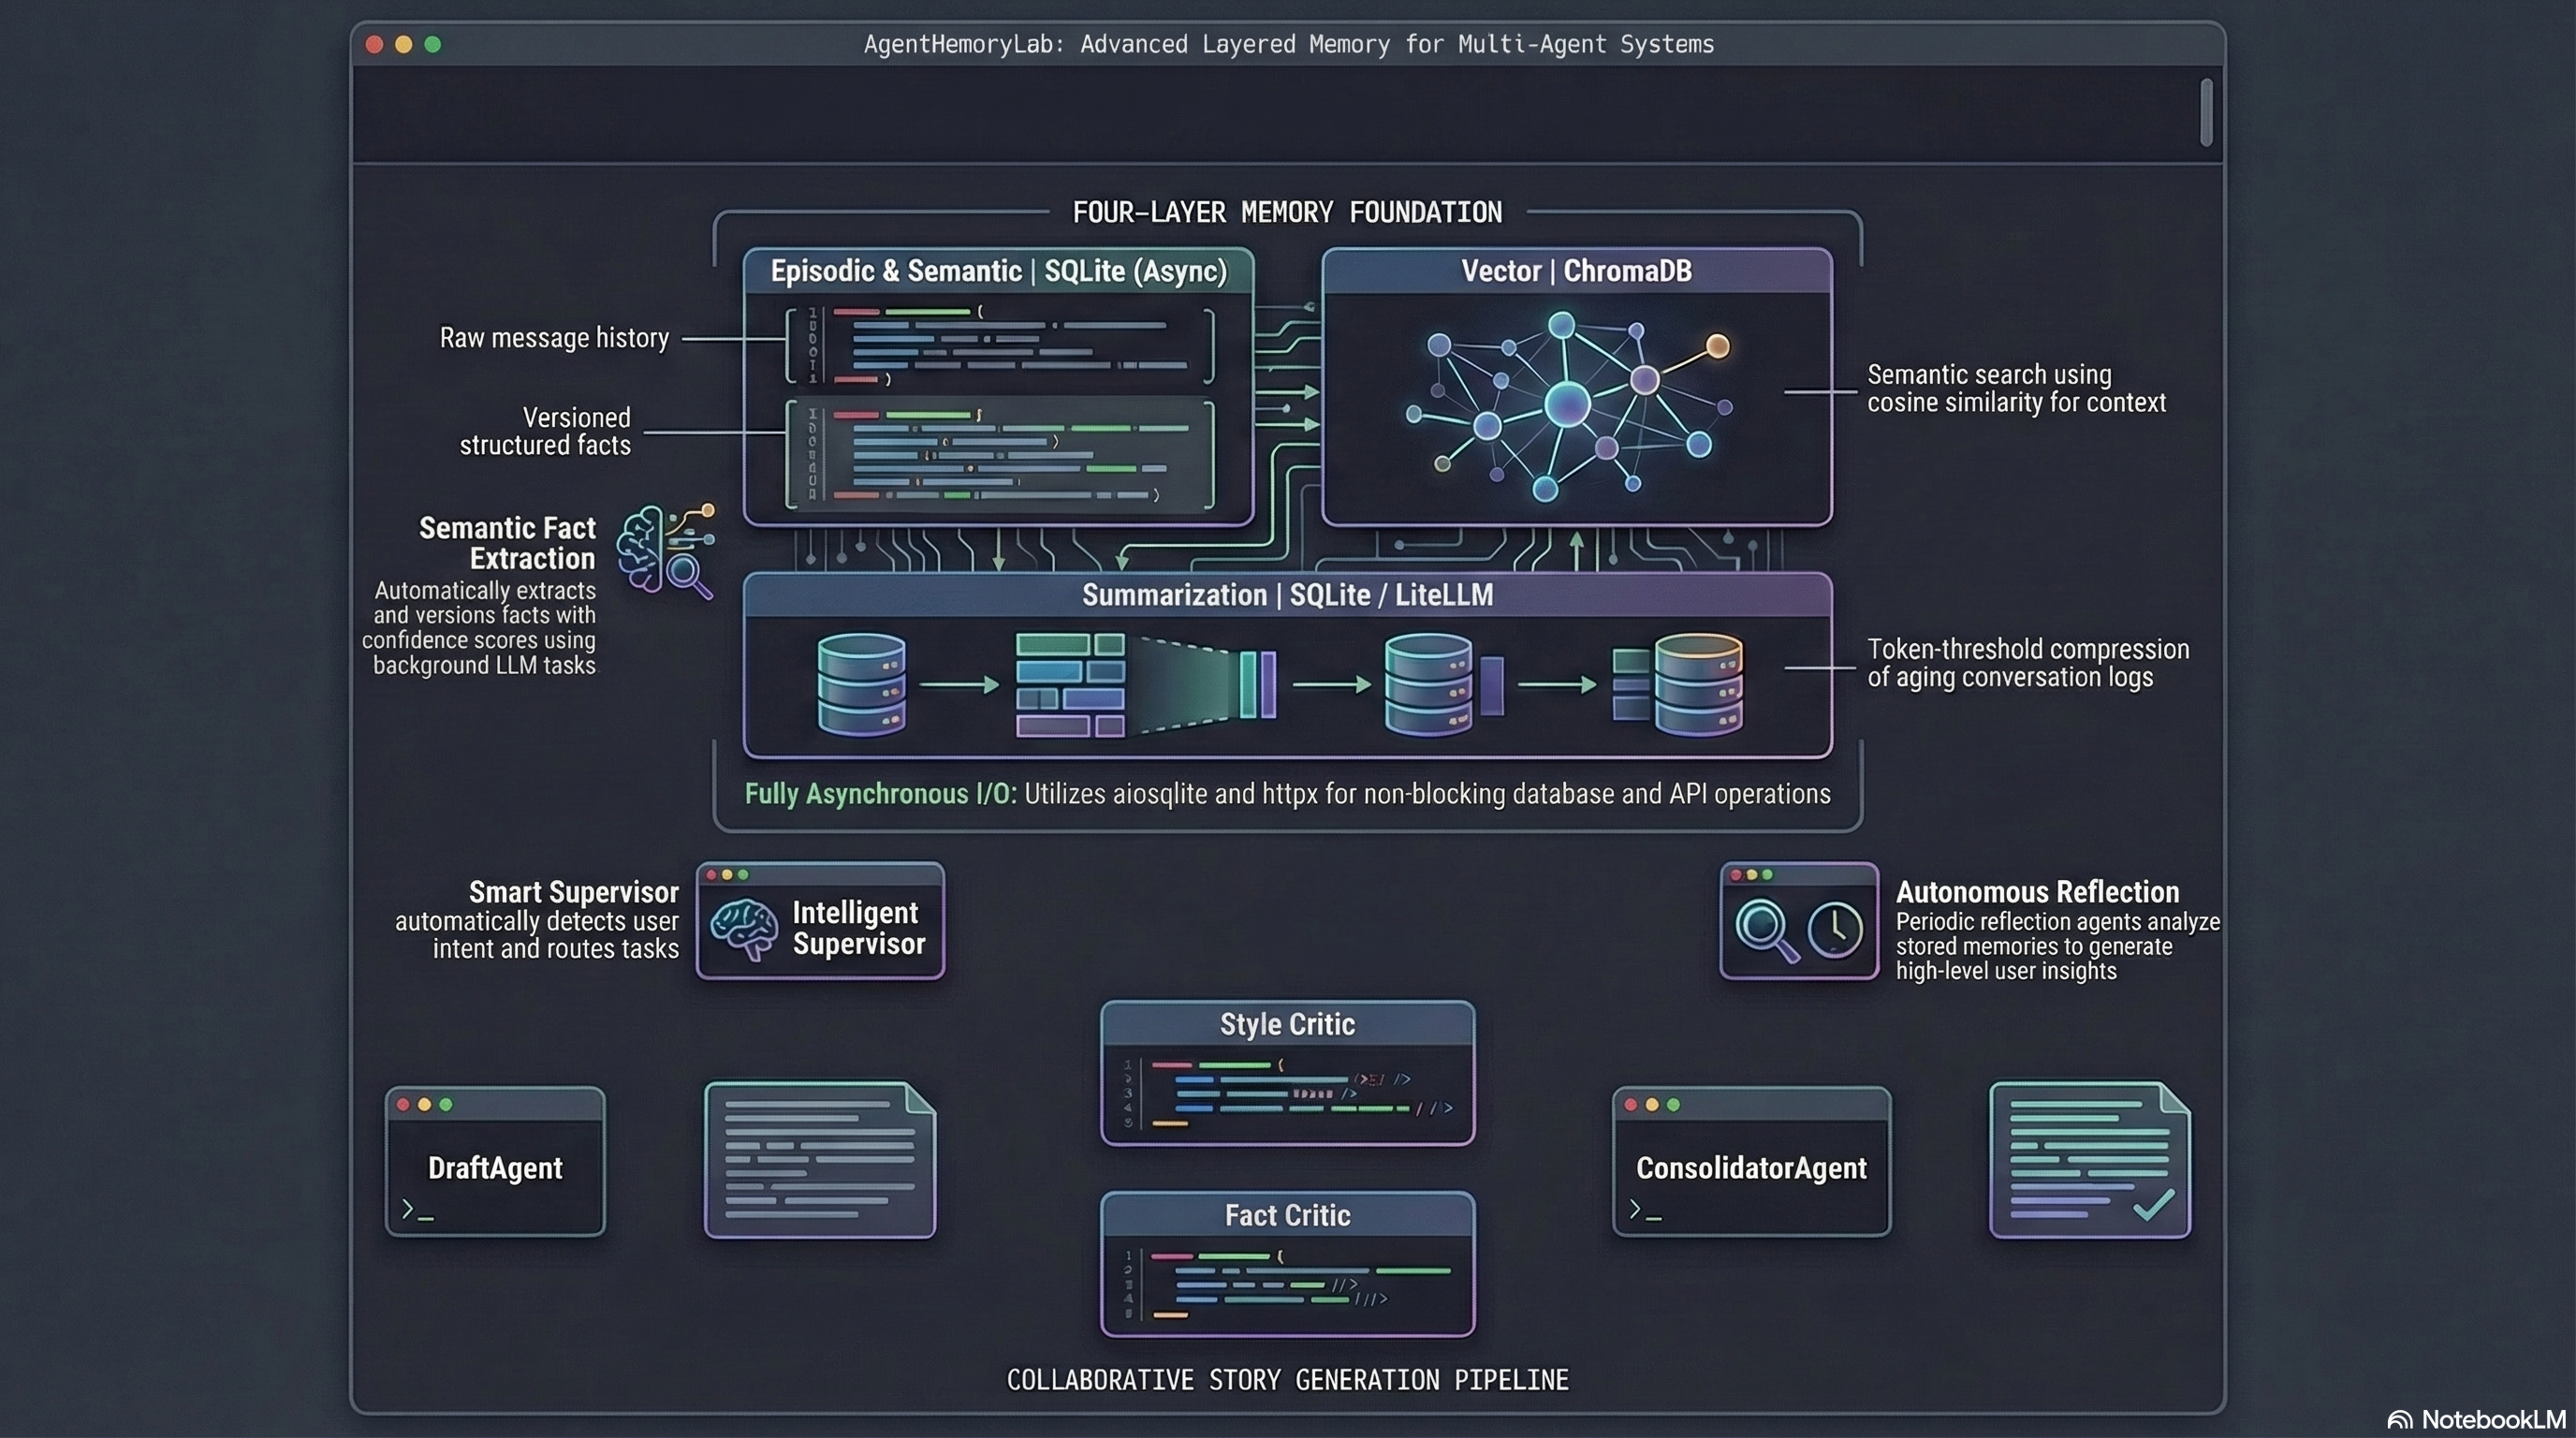Switch to the Fact Critic panel

[x=1287, y=1214]
